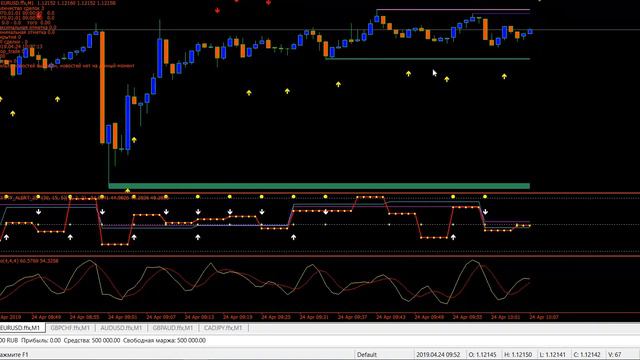Click the 24 Apr 09:37 time axis label
The image size is (640, 360).
352,317
